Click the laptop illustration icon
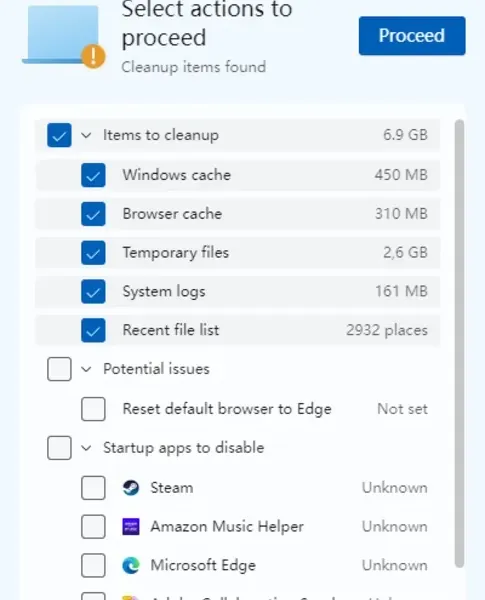This screenshot has height=600, width=485. (63, 35)
